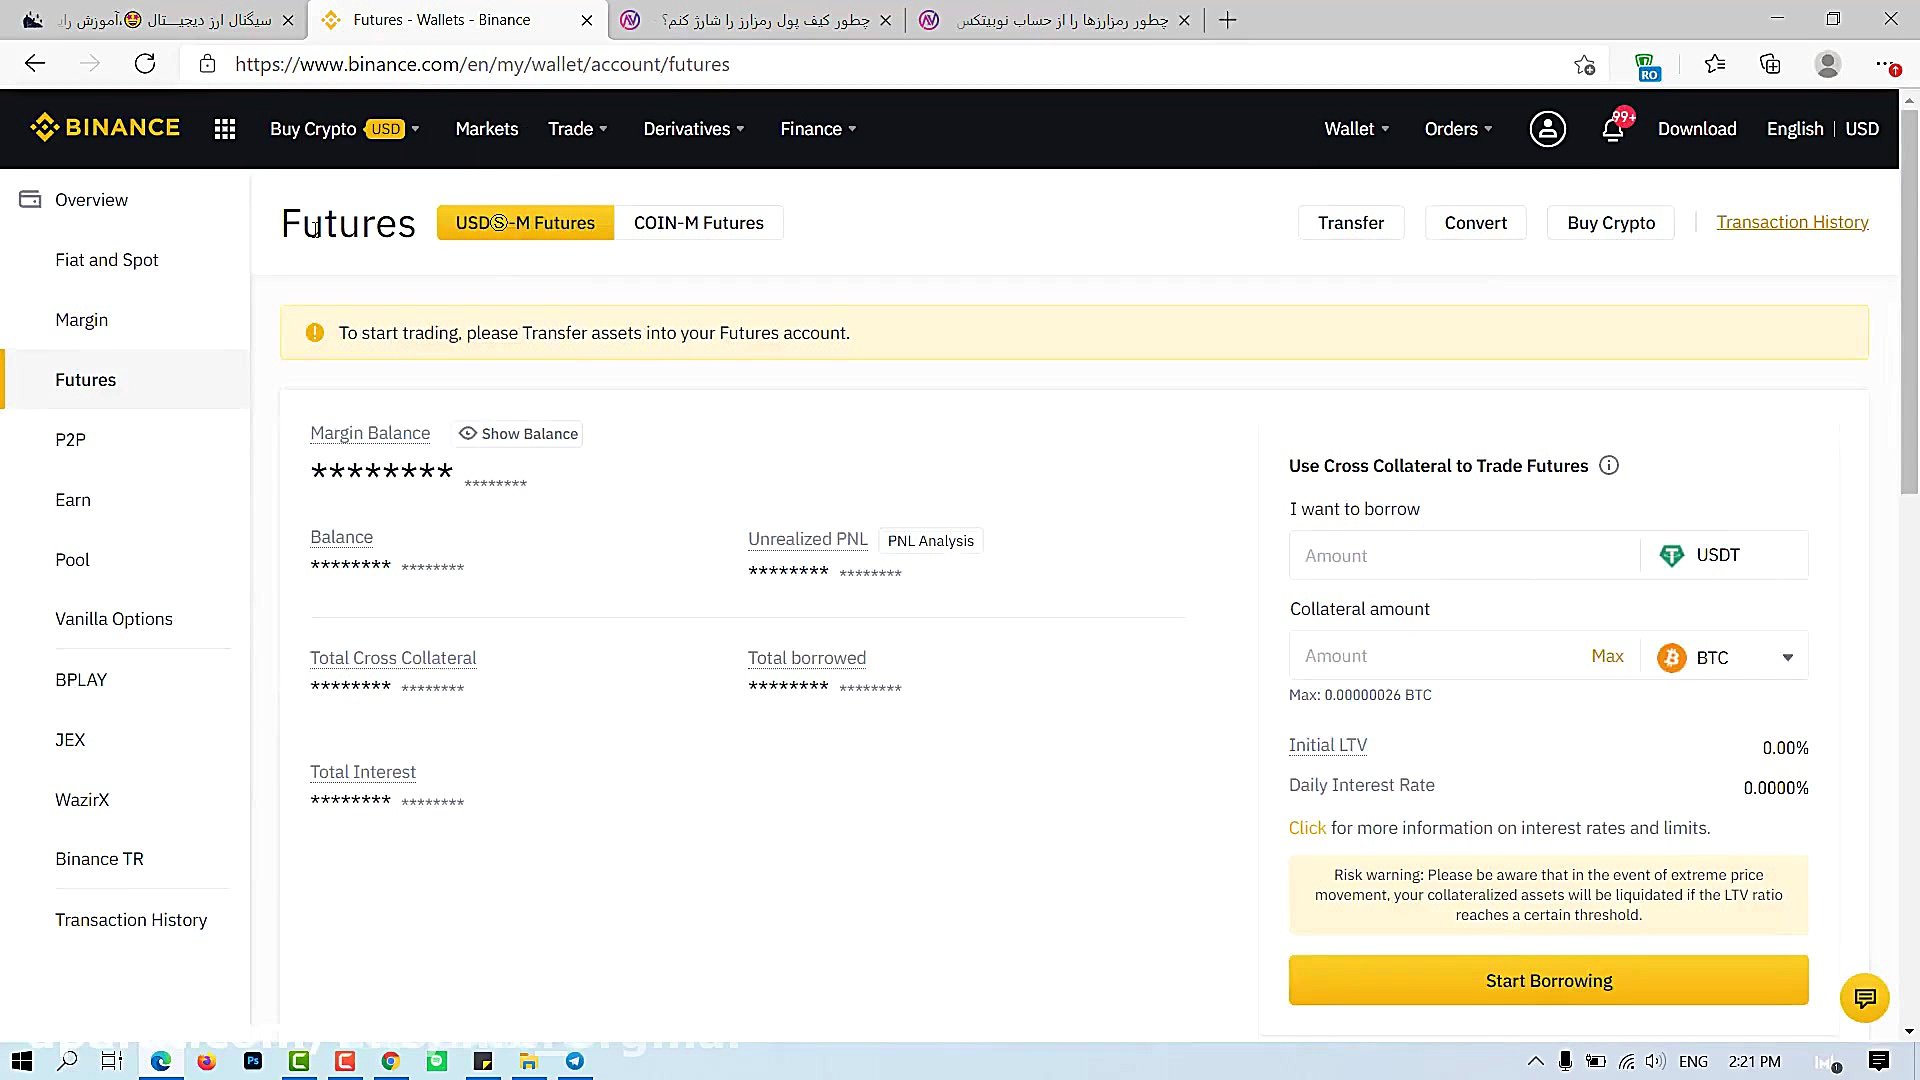Toggle Show Balance eye button

[x=519, y=433]
